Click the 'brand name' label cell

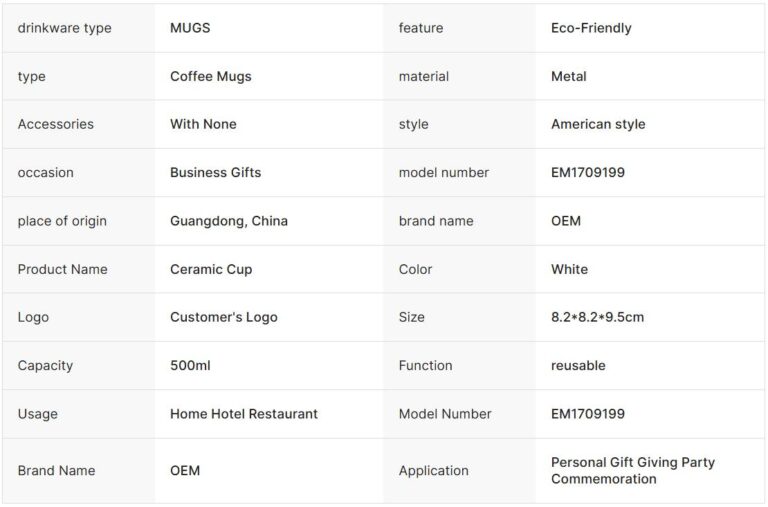tap(436, 221)
